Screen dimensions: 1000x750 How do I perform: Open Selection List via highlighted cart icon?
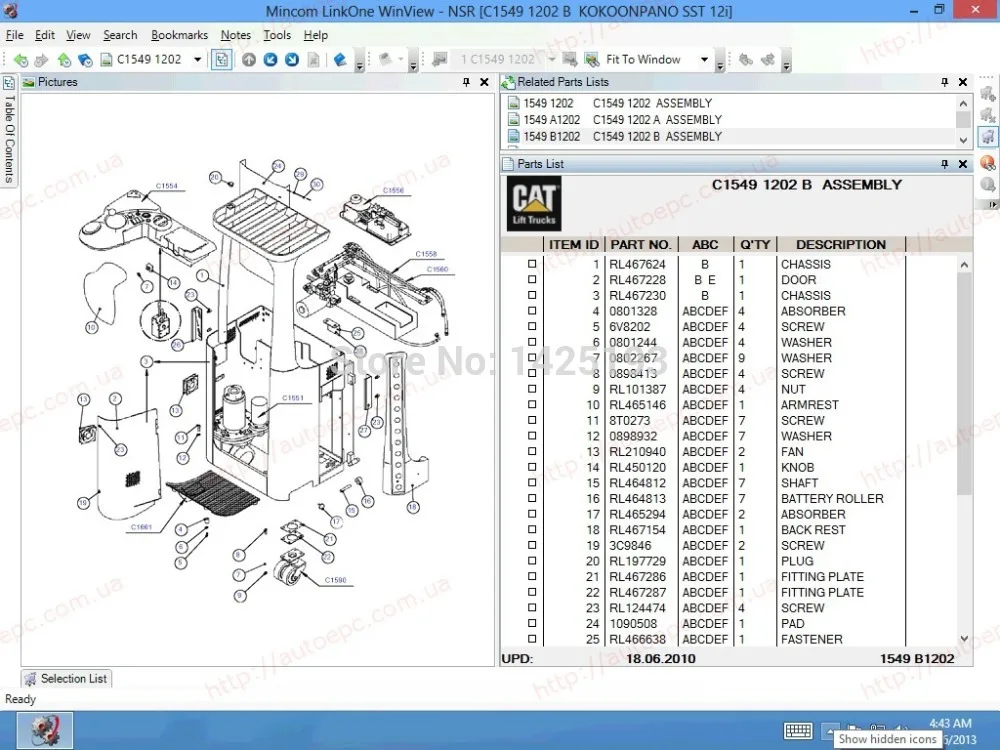coord(988,131)
